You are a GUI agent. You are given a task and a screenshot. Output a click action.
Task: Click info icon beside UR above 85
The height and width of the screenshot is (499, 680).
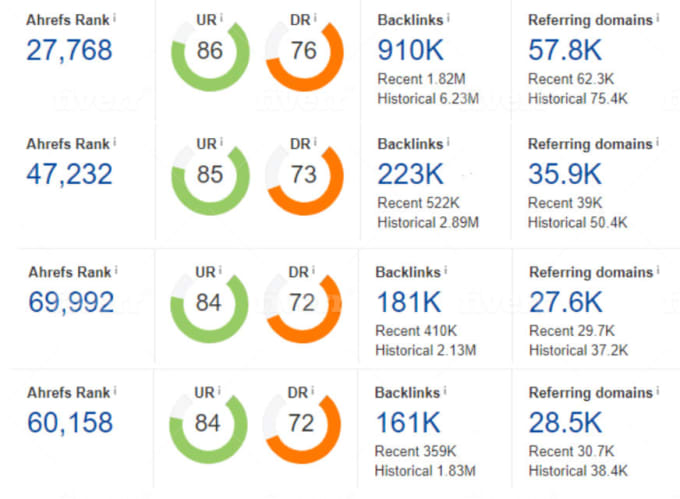(221, 142)
